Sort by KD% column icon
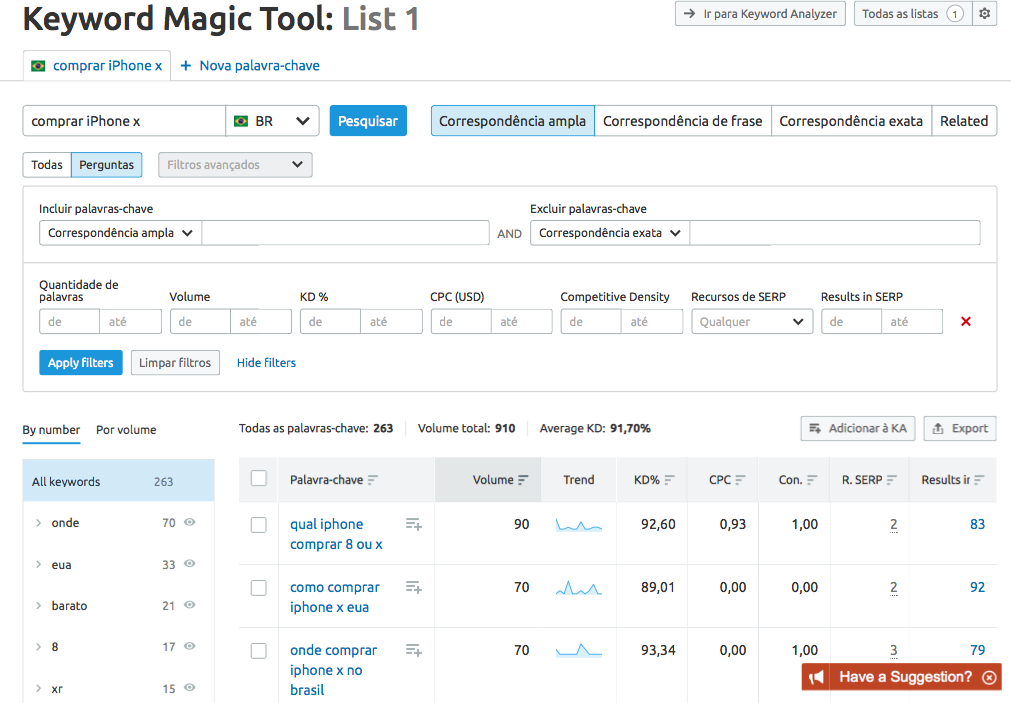This screenshot has height=703, width=1011. click(x=669, y=480)
